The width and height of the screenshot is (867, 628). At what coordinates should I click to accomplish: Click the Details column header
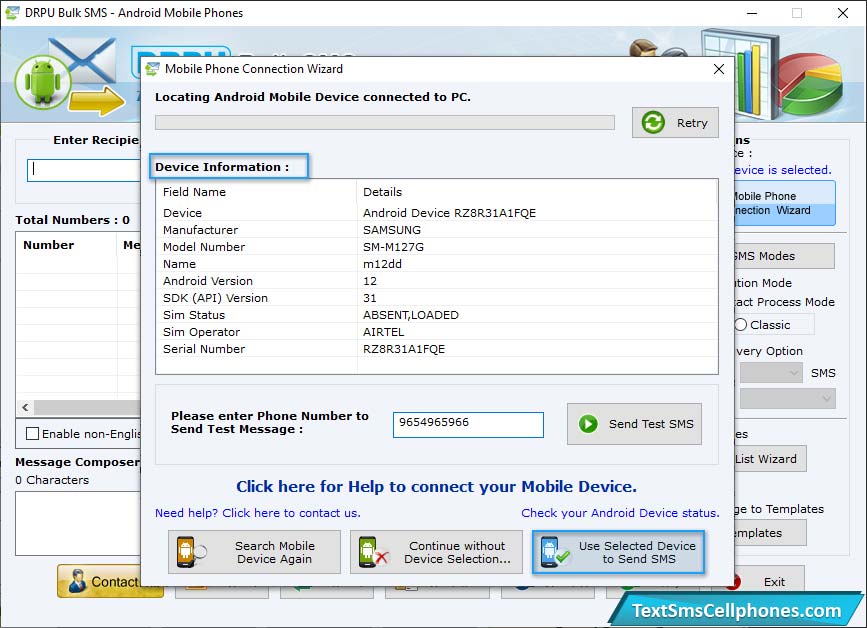[x=382, y=192]
